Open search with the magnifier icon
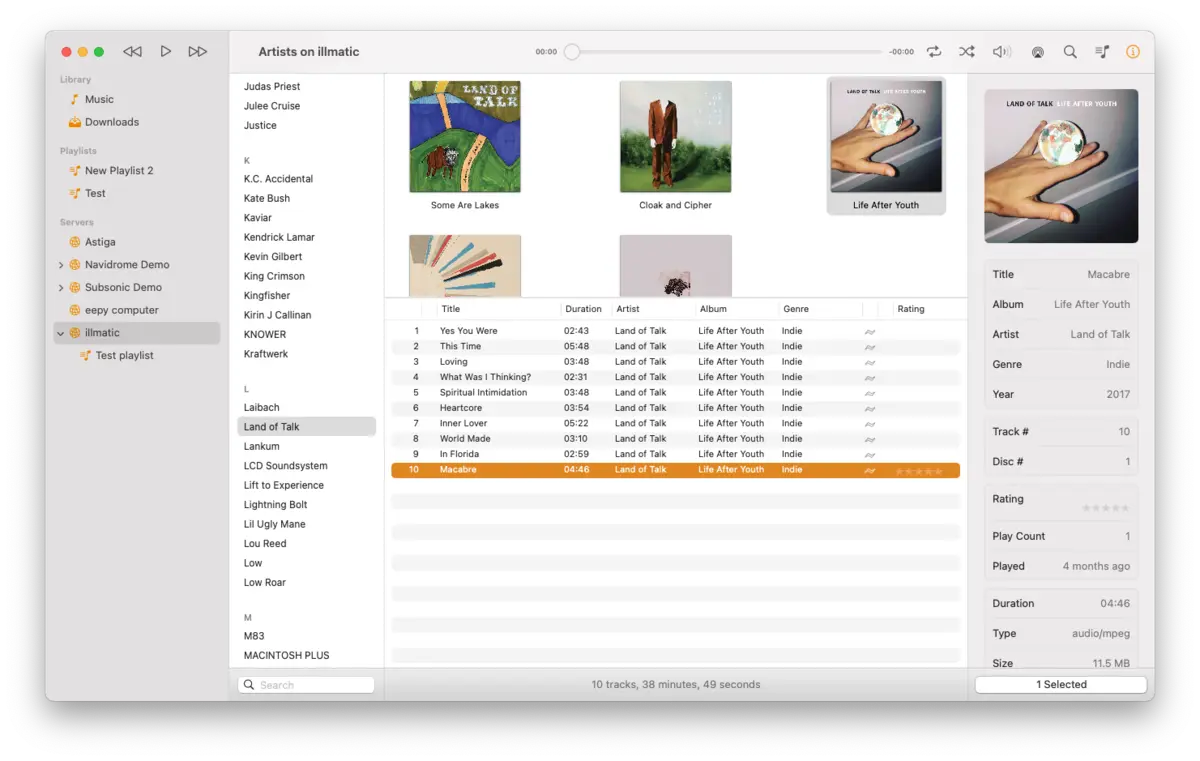Image resolution: width=1200 pixels, height=761 pixels. tap(1070, 52)
